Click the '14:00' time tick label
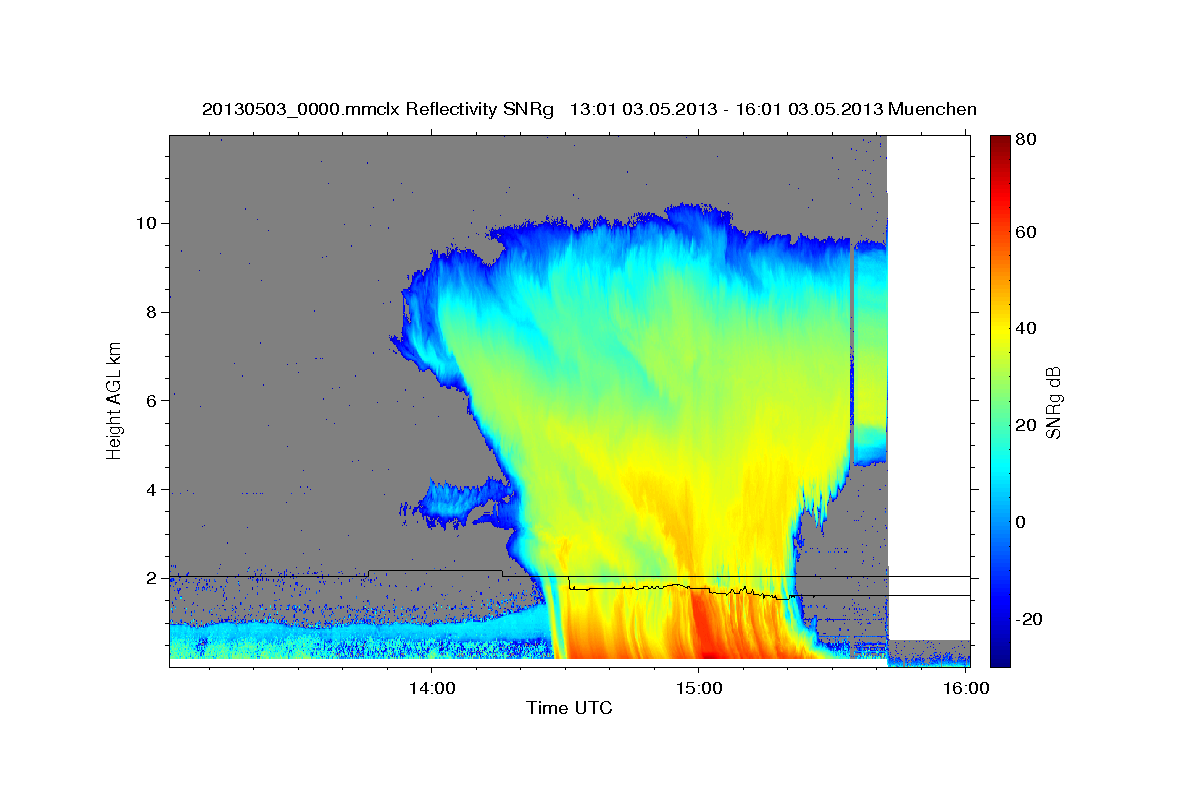The width and height of the screenshot is (1200, 800). pos(433,688)
